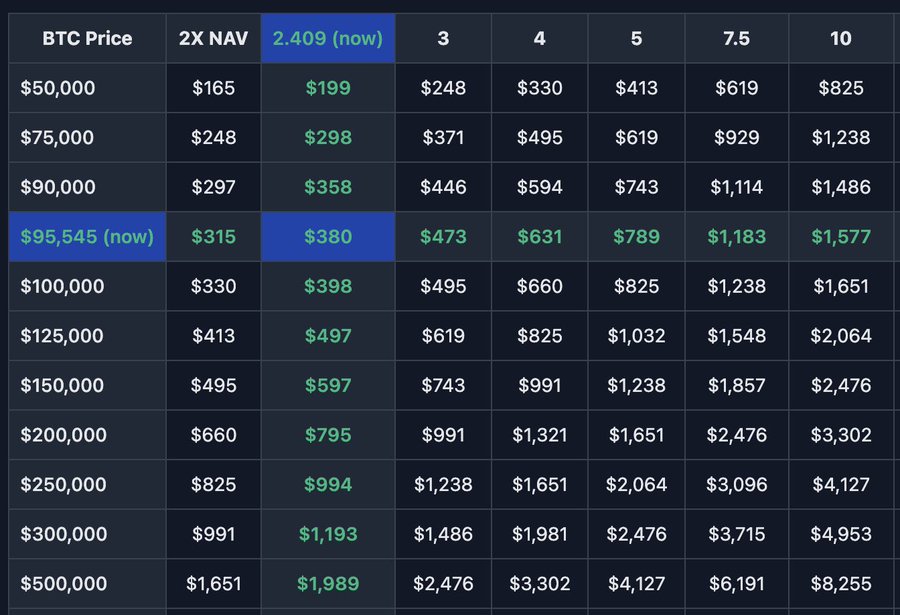Click the highlighted 2.409 (now) header
Image resolution: width=900 pixels, height=615 pixels.
tap(328, 38)
